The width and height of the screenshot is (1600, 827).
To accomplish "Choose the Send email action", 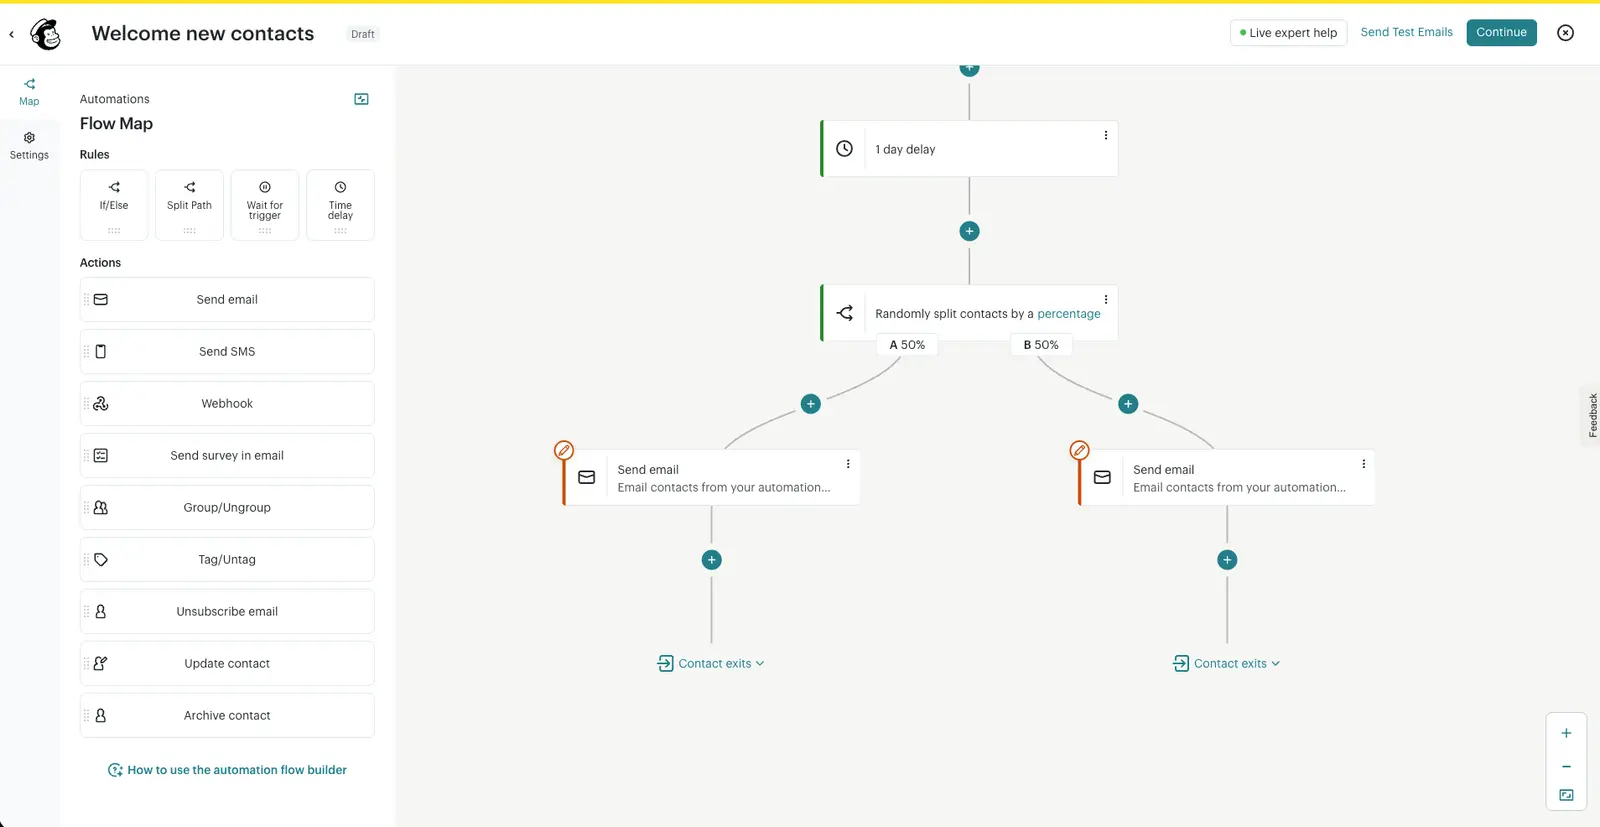I will pos(227,299).
